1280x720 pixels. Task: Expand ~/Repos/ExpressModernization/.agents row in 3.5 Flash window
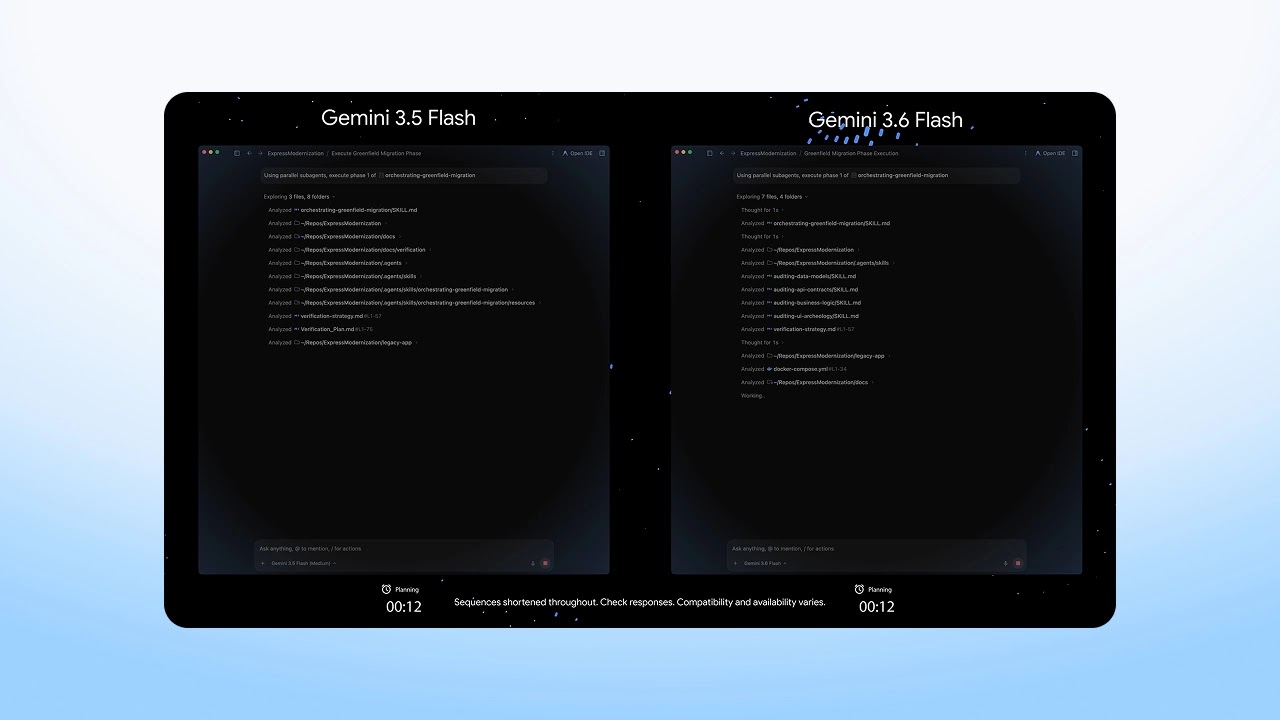(x=337, y=263)
